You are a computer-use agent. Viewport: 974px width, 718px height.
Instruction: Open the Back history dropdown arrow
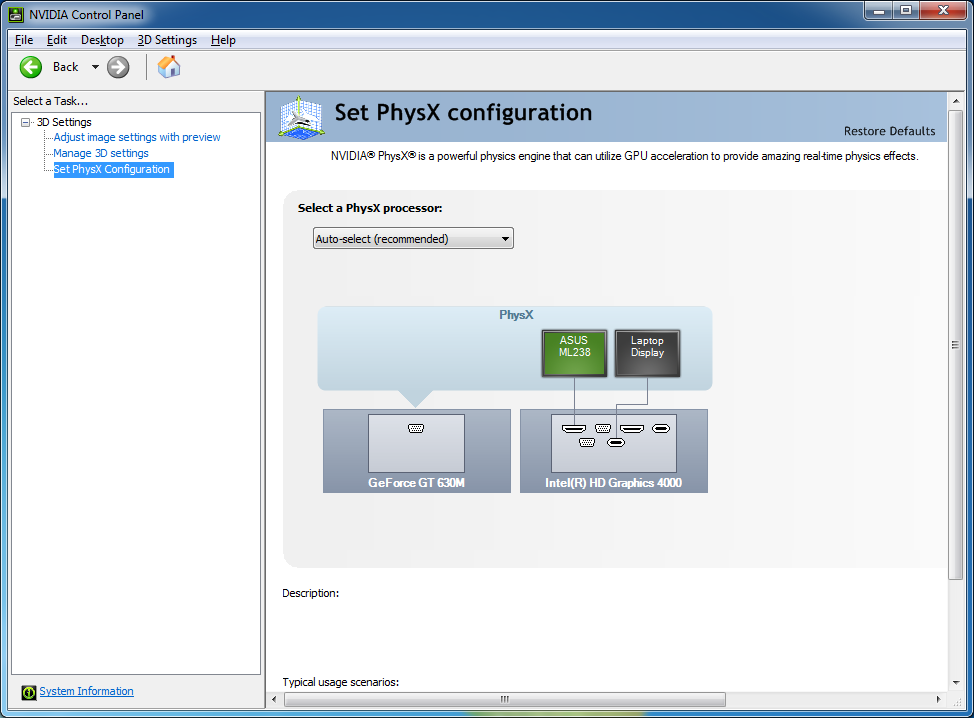(95, 67)
